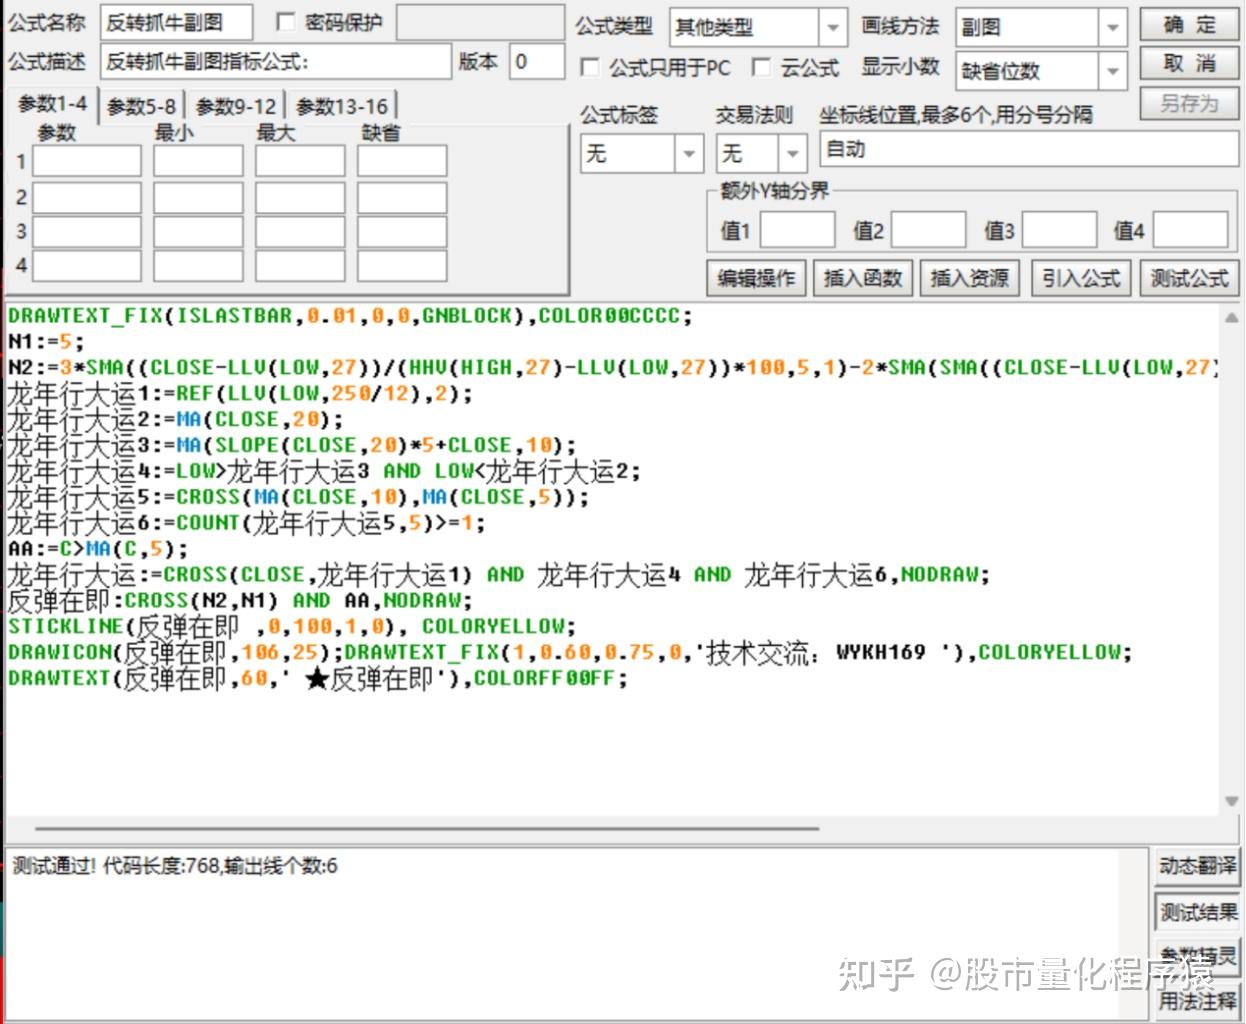Click the line 龙年行大运6:=COUNT
This screenshot has height=1024, width=1246.
(246, 523)
